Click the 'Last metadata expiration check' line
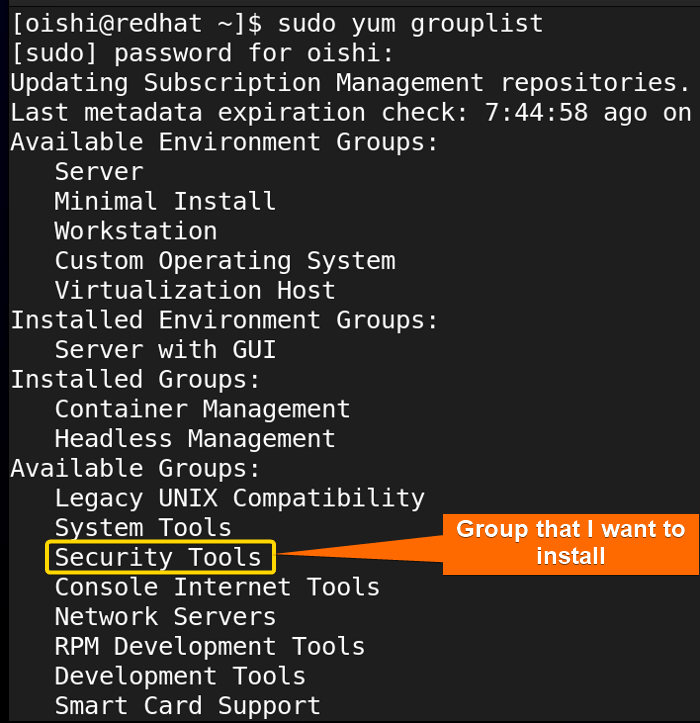Screen dimensions: 700x723 click(351, 113)
